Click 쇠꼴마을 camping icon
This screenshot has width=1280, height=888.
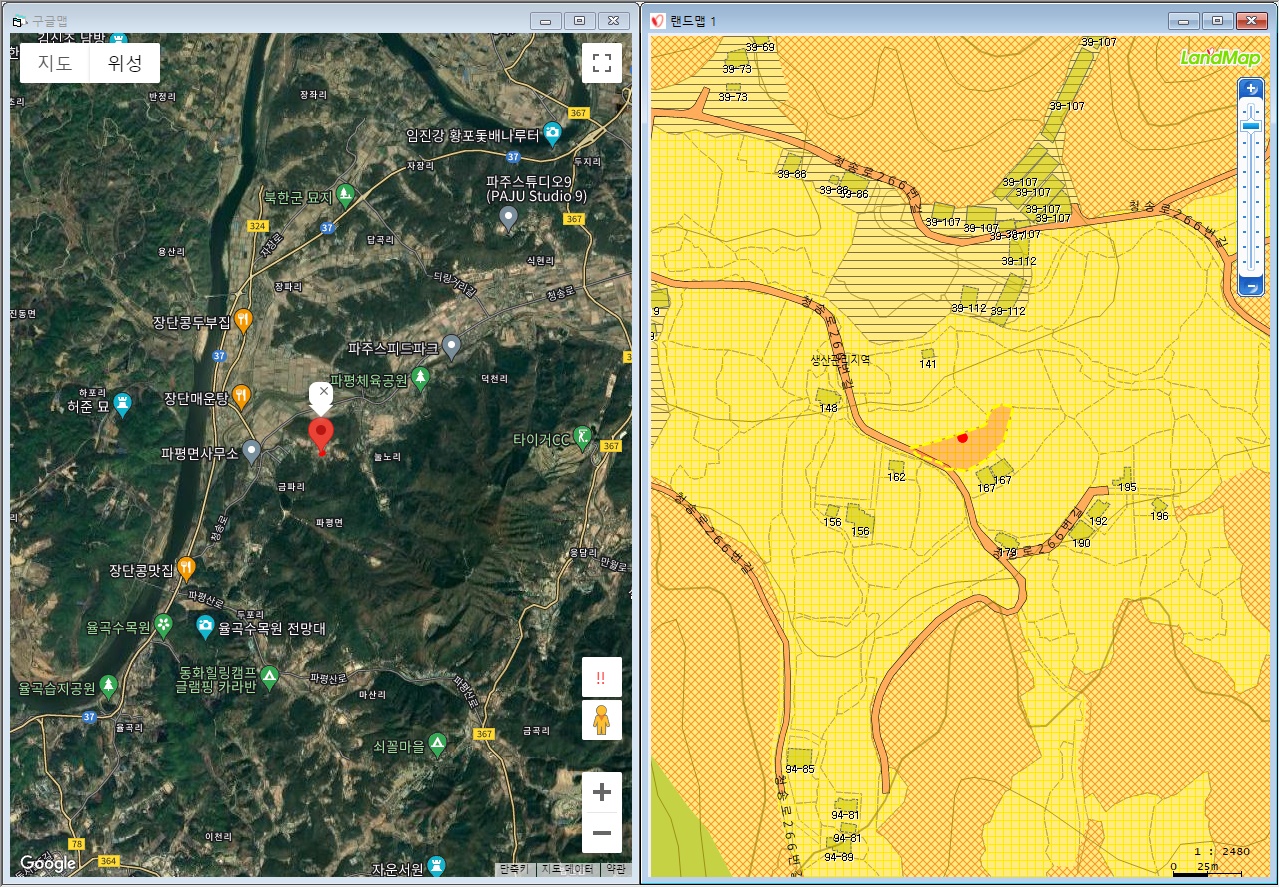click(437, 744)
